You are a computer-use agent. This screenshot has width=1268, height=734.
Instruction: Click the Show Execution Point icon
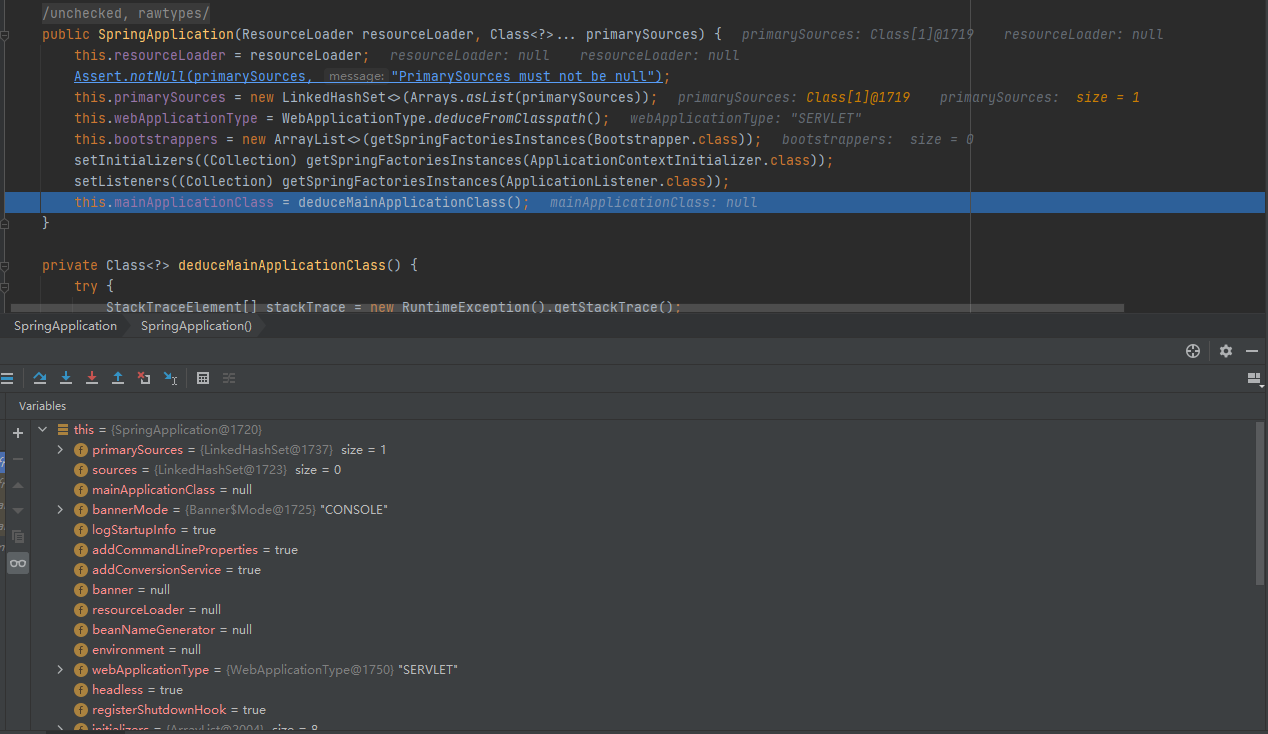pos(6,378)
